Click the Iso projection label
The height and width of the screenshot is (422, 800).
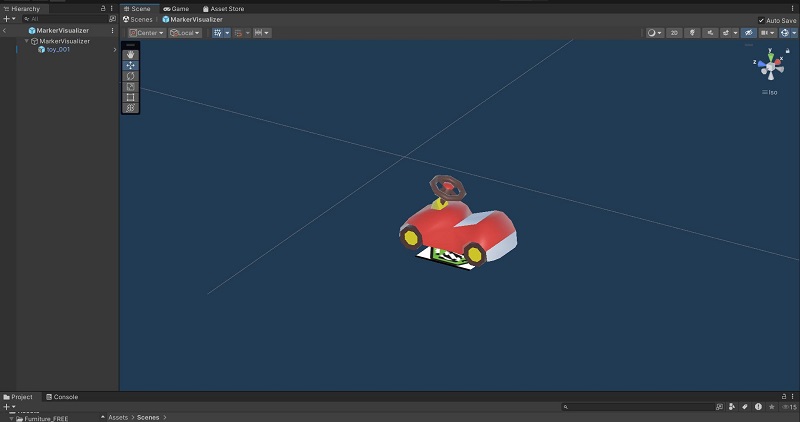pyautogui.click(x=772, y=92)
